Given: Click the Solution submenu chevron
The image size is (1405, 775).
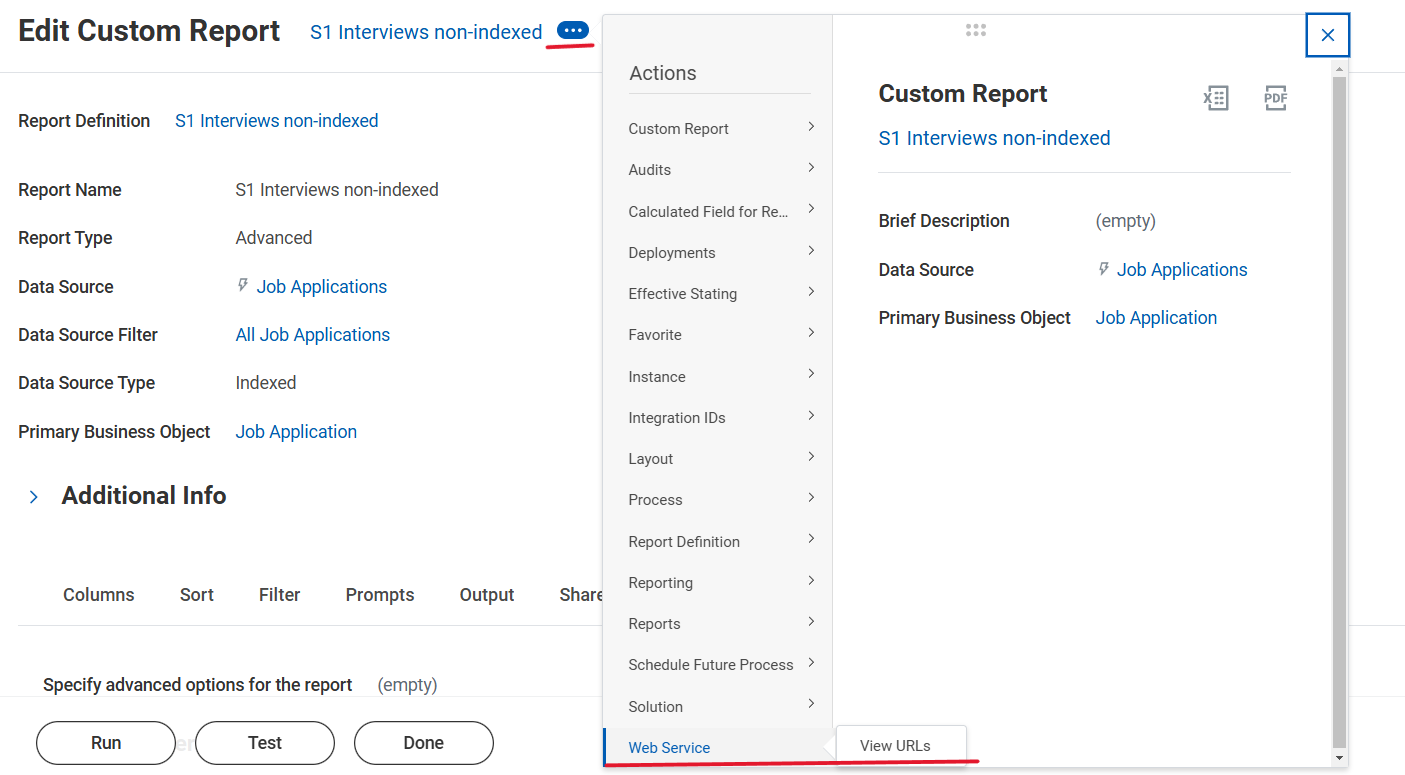Looking at the screenshot, I should click(x=811, y=705).
